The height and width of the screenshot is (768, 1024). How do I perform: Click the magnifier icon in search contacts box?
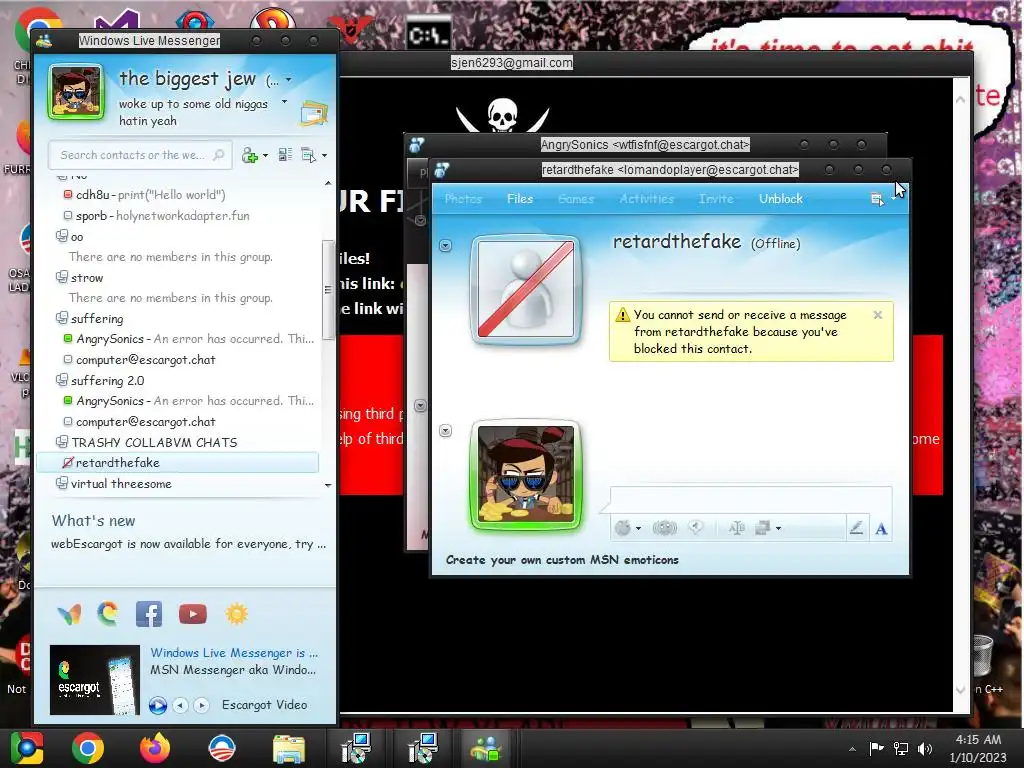pos(219,155)
